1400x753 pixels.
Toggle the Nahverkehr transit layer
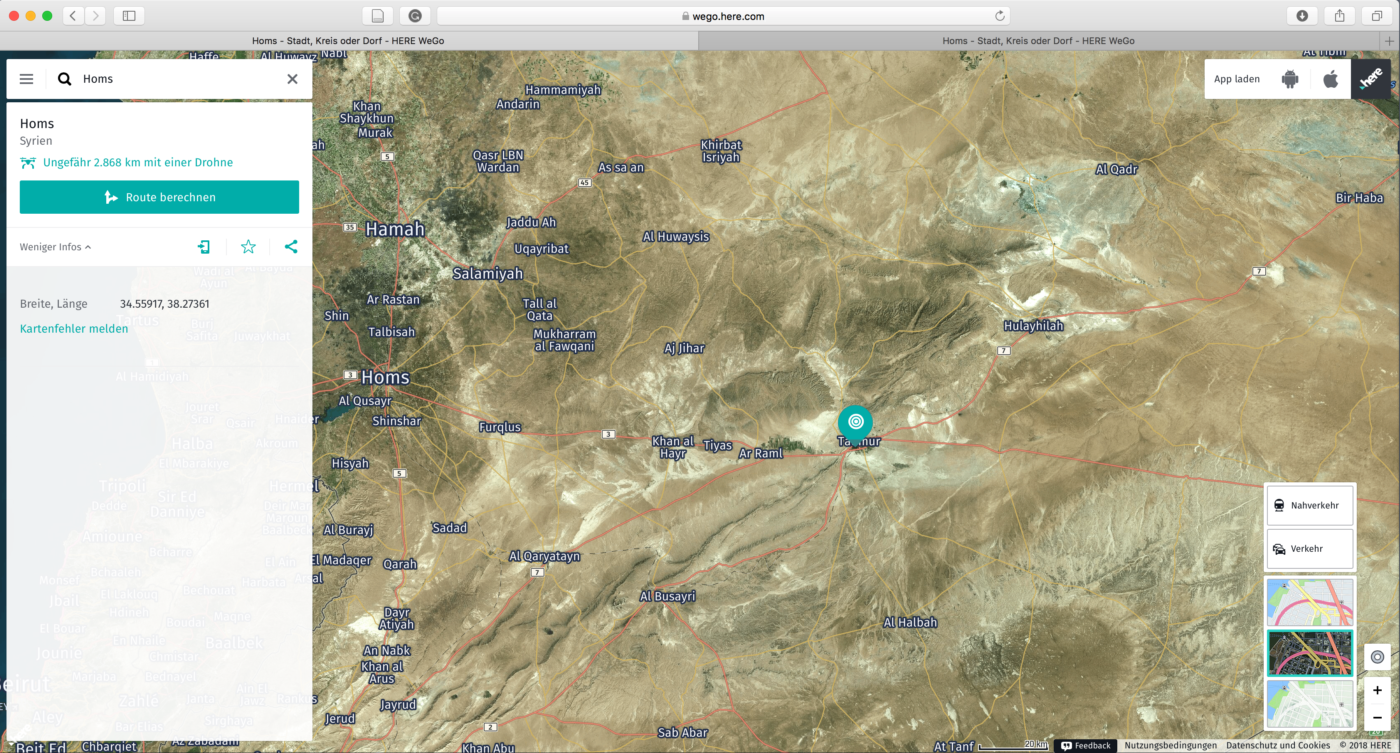coord(1309,505)
